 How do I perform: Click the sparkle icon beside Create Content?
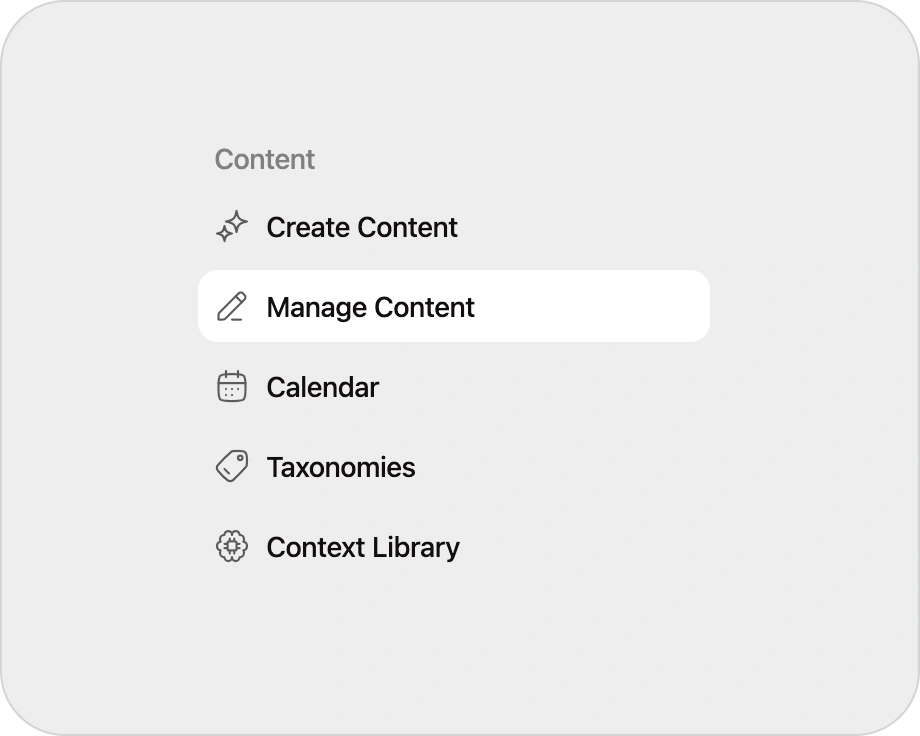232,227
